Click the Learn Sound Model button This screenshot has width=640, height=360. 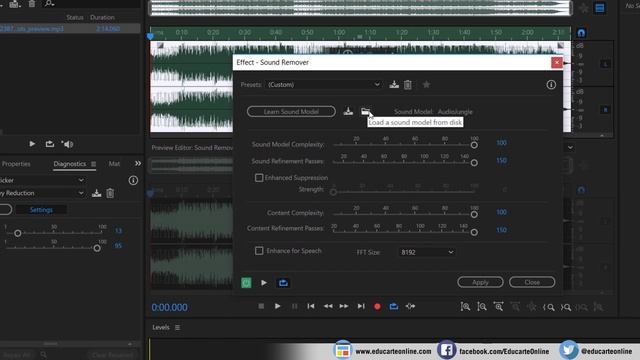coord(291,111)
